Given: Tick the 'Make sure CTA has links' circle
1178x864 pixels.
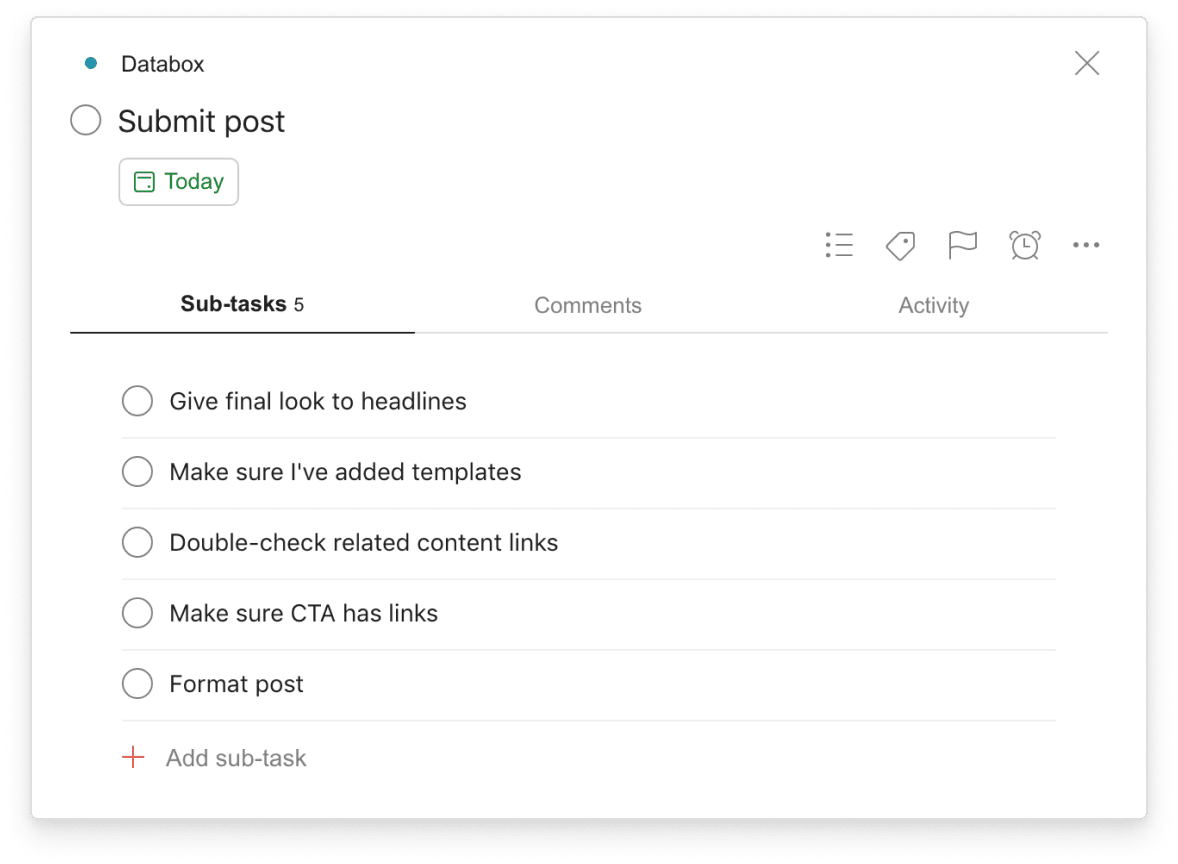Looking at the screenshot, I should (137, 612).
